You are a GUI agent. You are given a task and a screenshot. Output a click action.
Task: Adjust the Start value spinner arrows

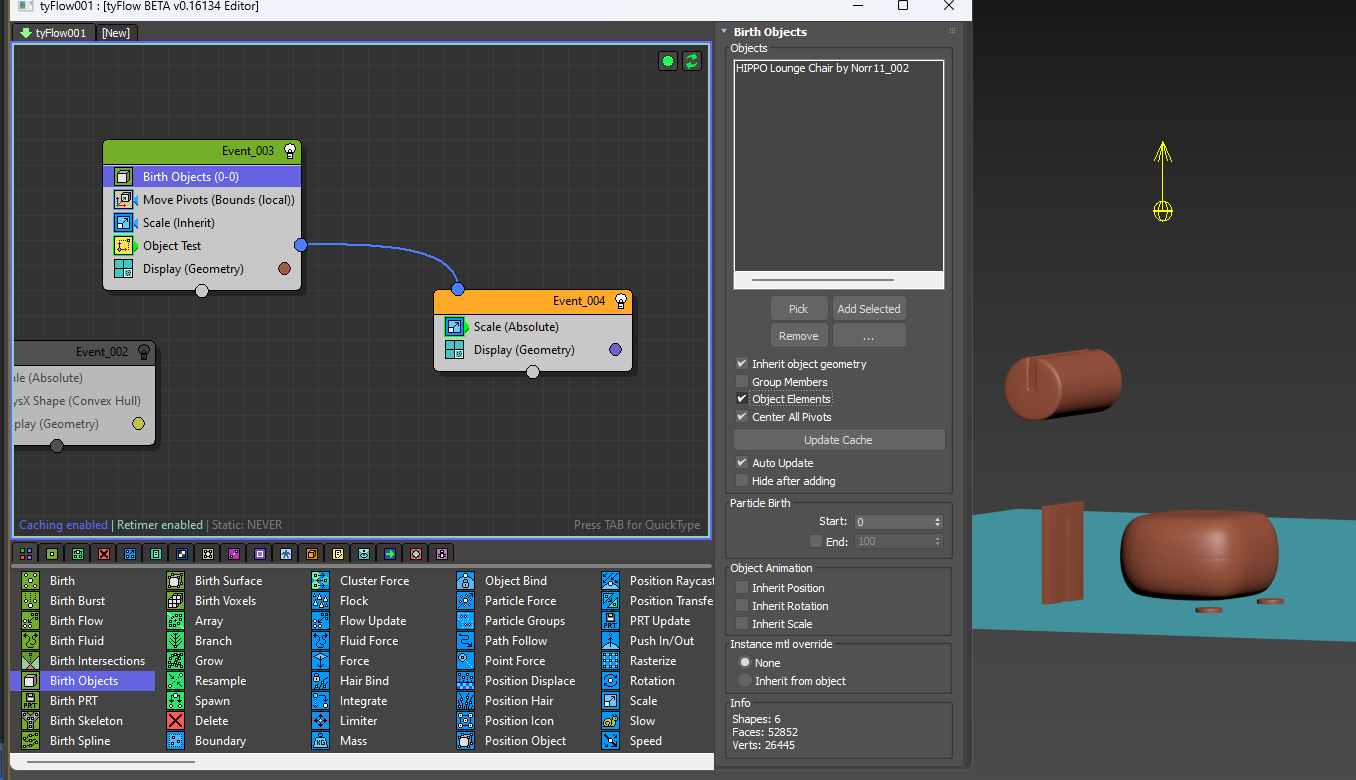pos(937,522)
